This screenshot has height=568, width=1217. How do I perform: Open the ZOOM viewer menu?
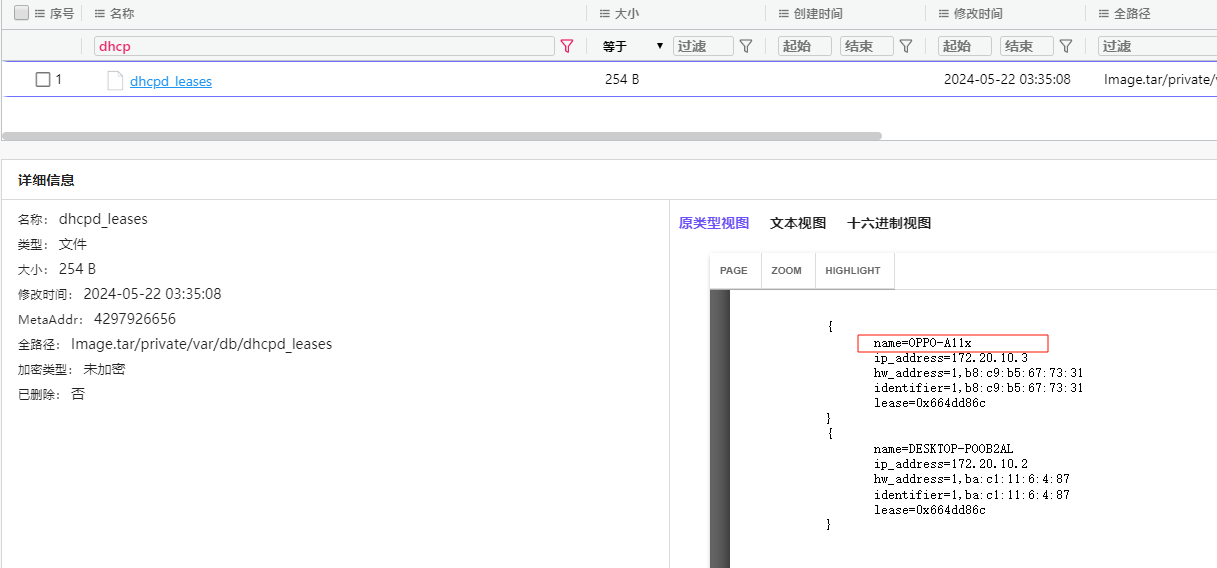point(787,271)
